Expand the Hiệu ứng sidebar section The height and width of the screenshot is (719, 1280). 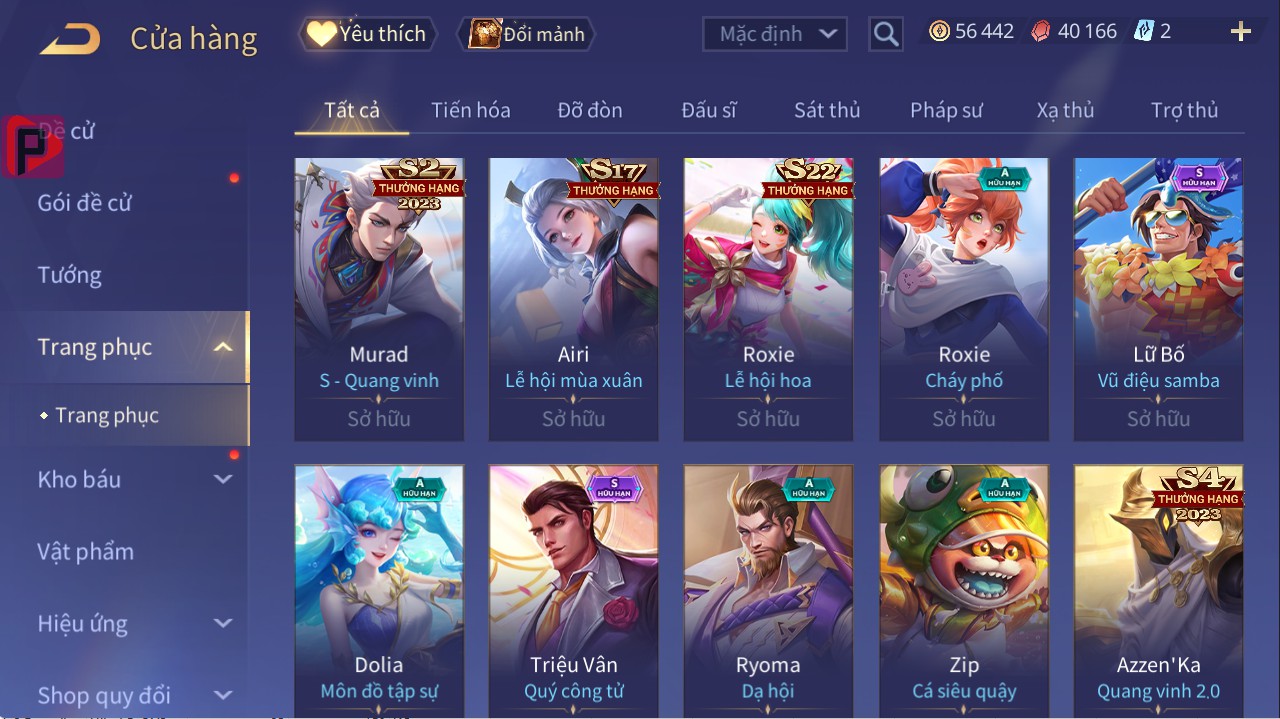tap(223, 623)
